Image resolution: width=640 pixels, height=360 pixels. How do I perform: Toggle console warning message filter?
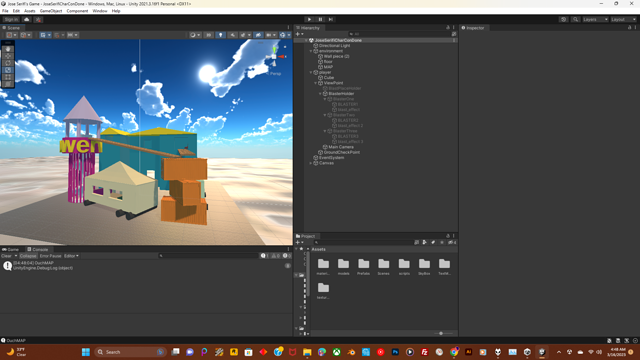[276, 256]
